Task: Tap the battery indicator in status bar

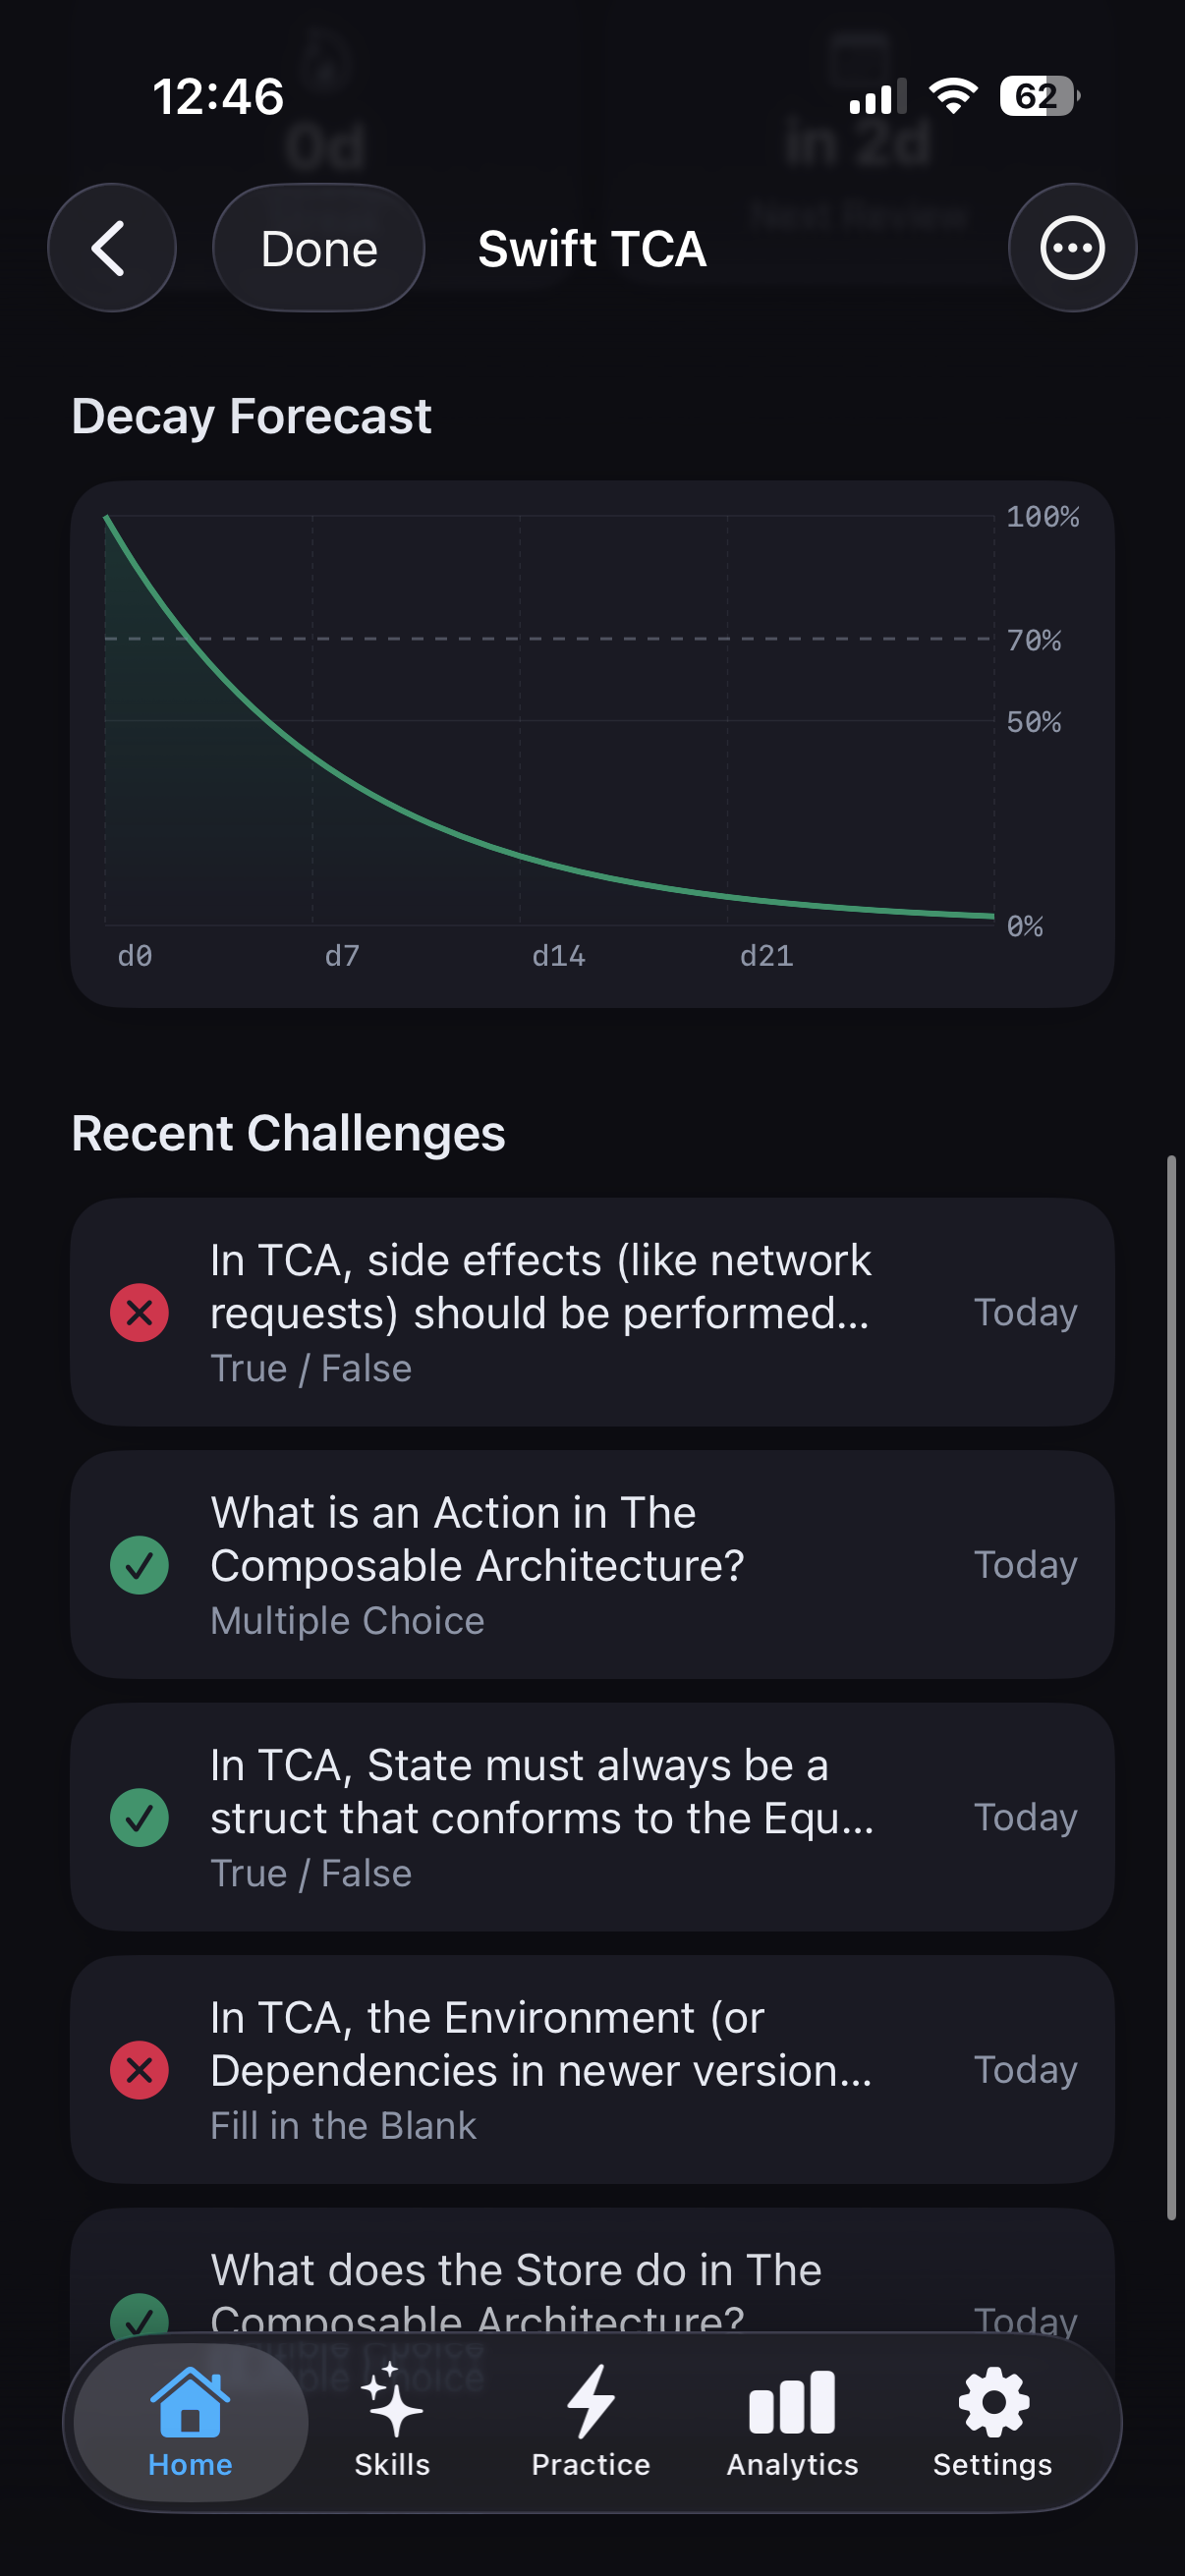Action: click(1038, 96)
